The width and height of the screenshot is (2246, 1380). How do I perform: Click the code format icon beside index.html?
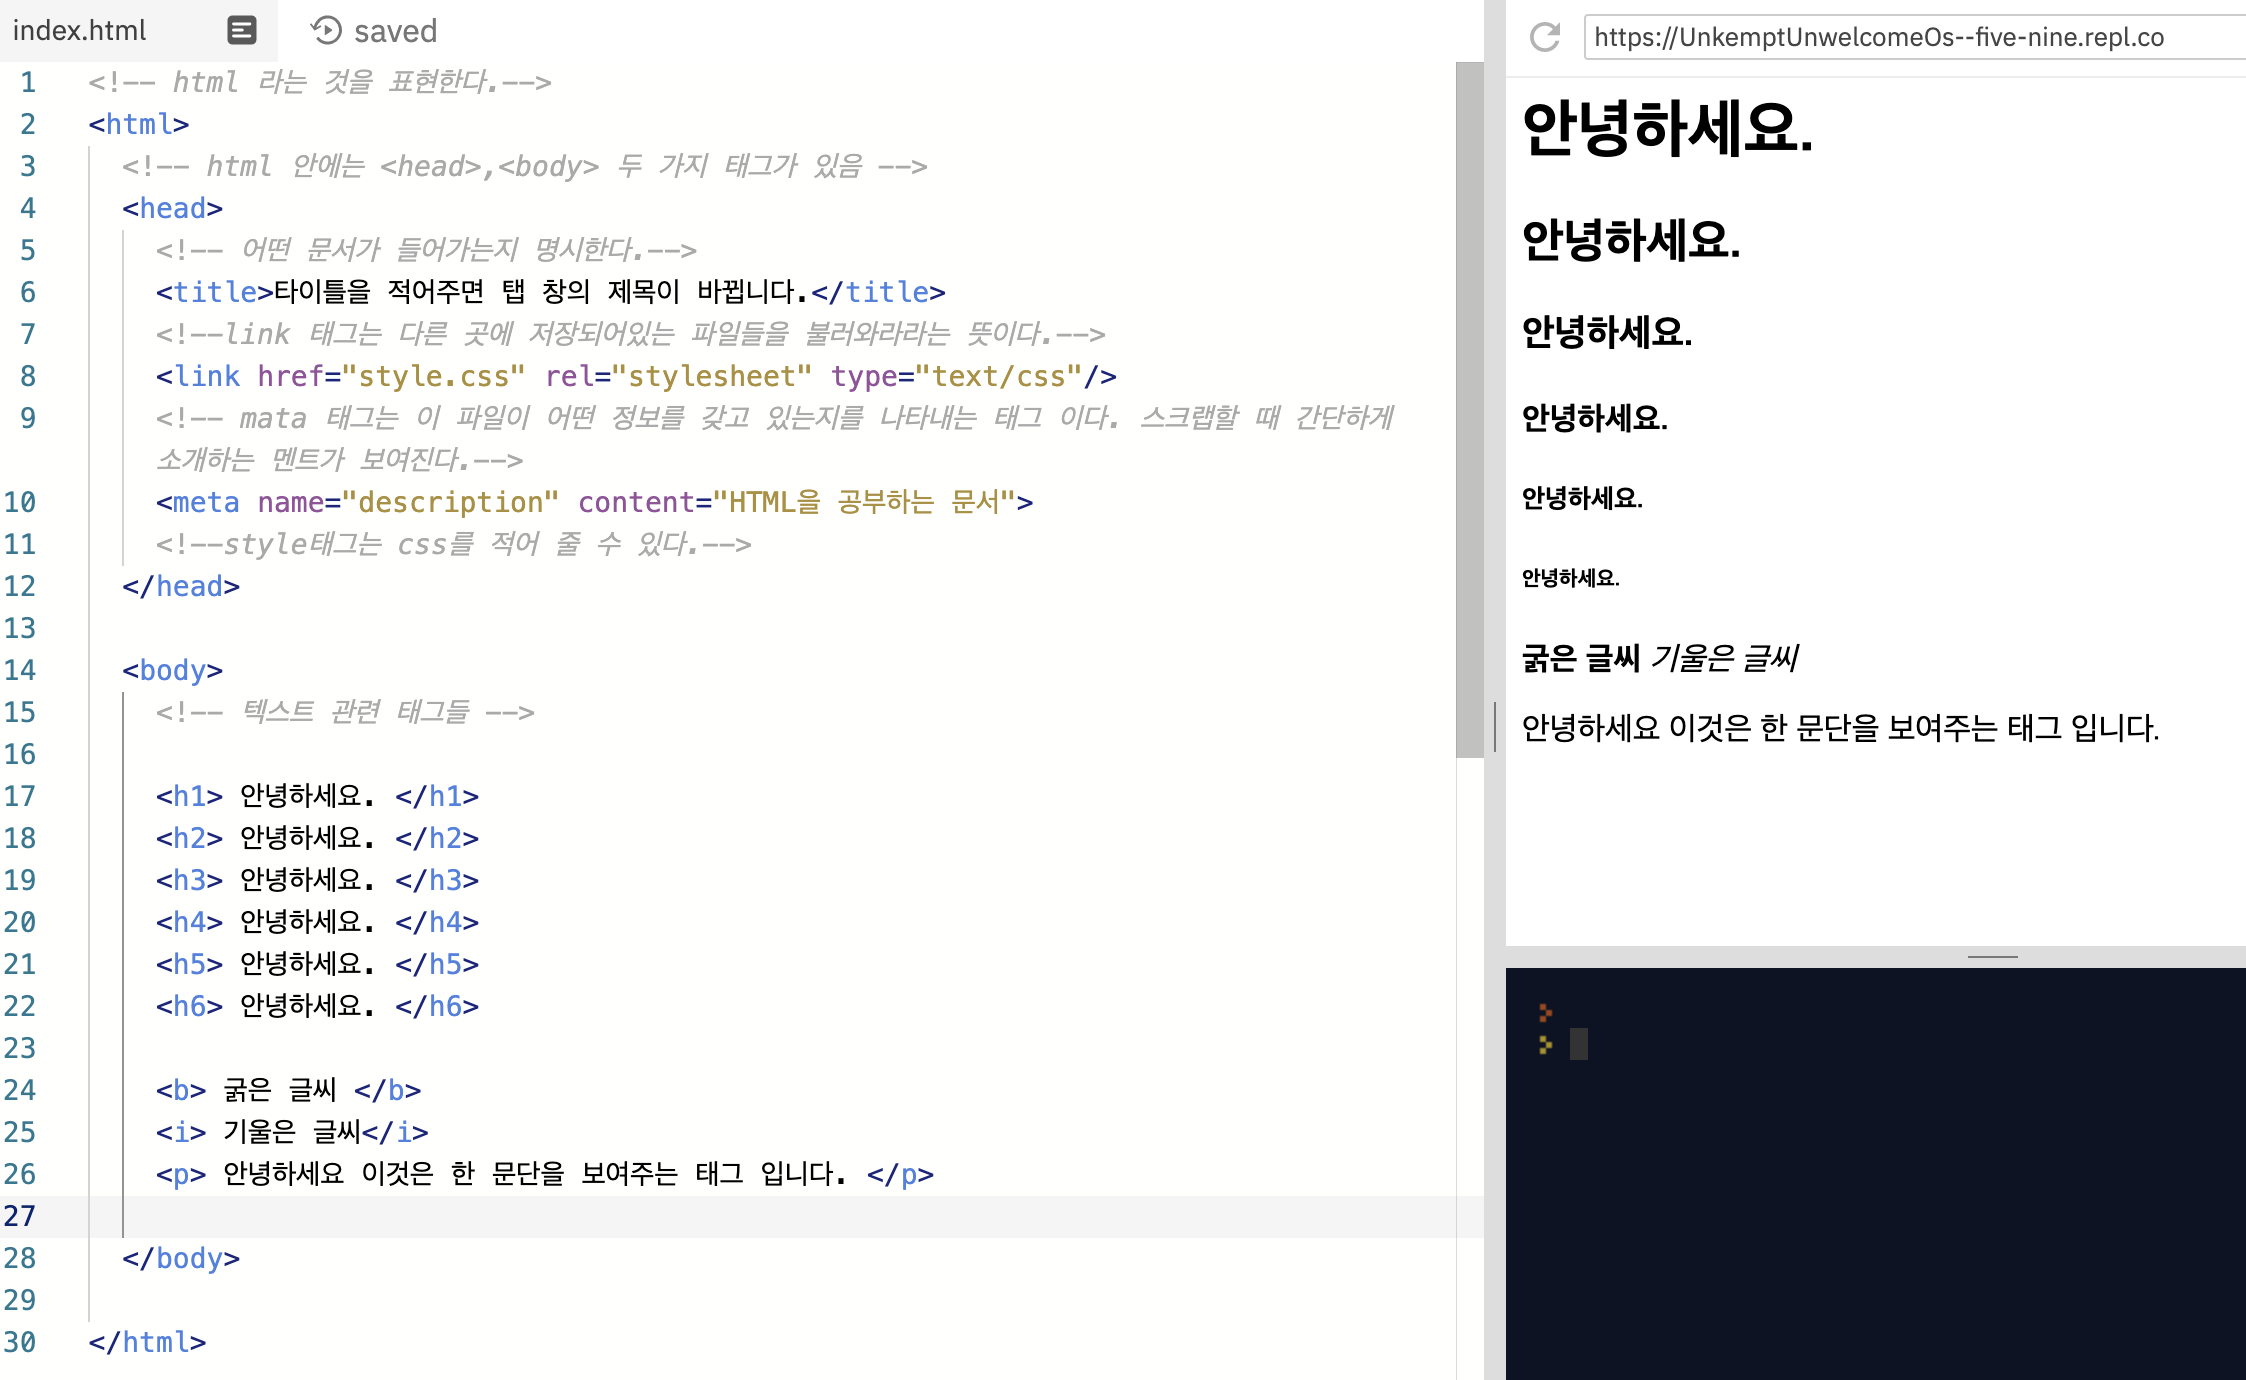241,31
